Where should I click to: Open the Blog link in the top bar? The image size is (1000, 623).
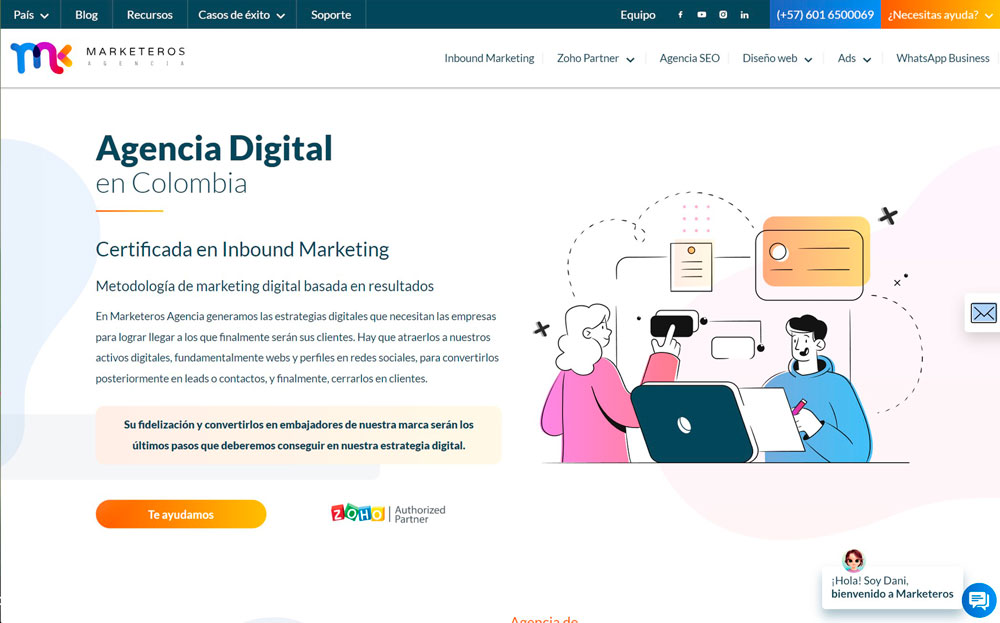tap(86, 15)
